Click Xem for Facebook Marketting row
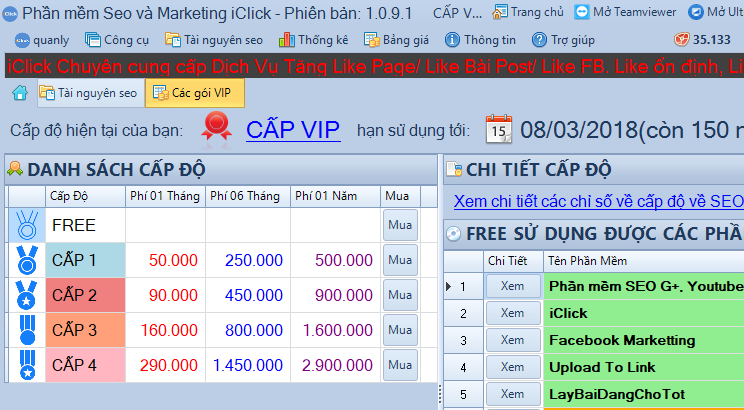The image size is (744, 410). [x=513, y=340]
